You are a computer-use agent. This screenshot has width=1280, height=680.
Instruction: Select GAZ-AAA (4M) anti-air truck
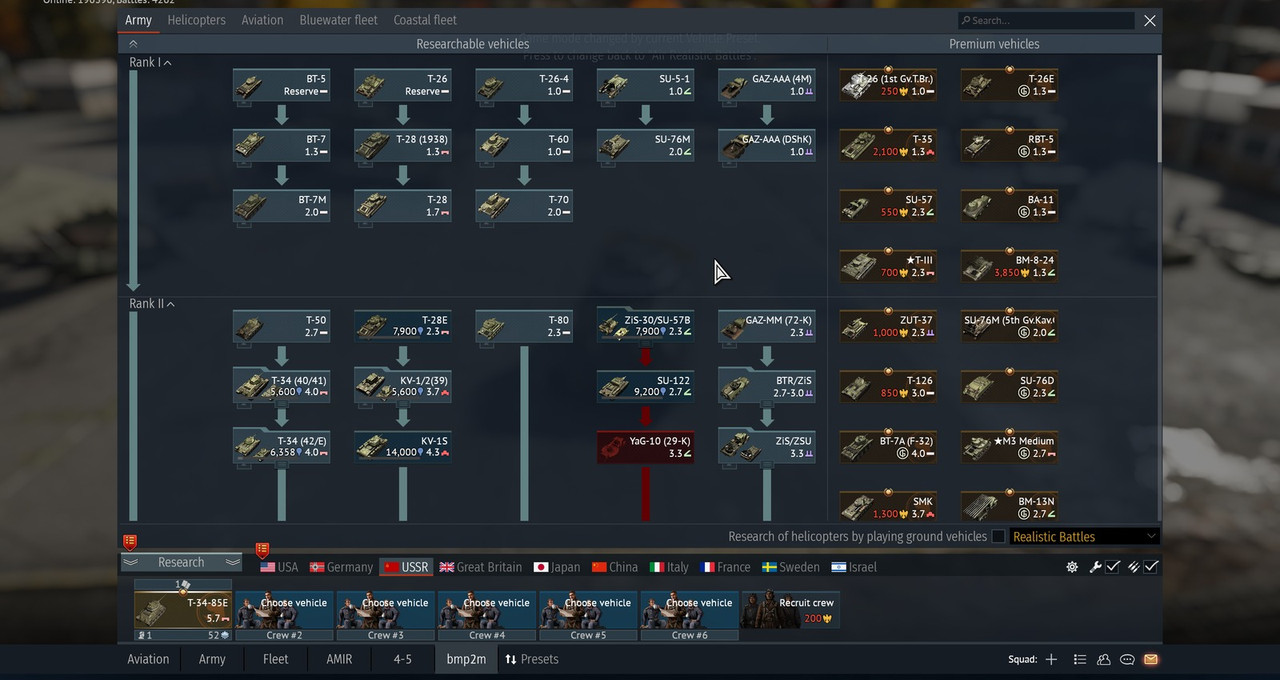(767, 85)
